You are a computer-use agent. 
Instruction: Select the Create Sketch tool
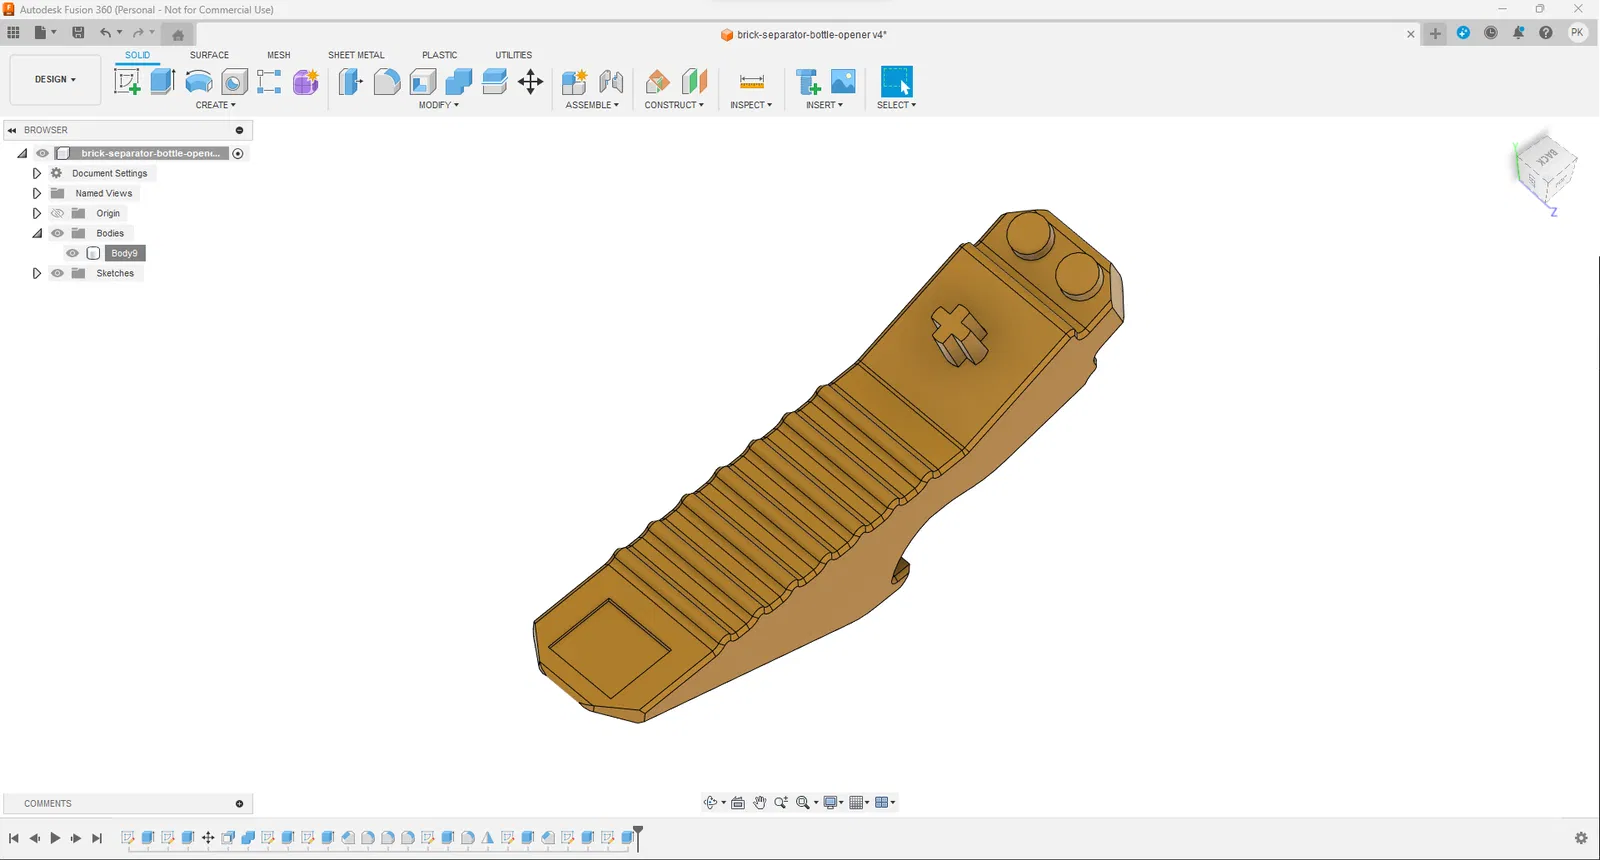point(127,82)
